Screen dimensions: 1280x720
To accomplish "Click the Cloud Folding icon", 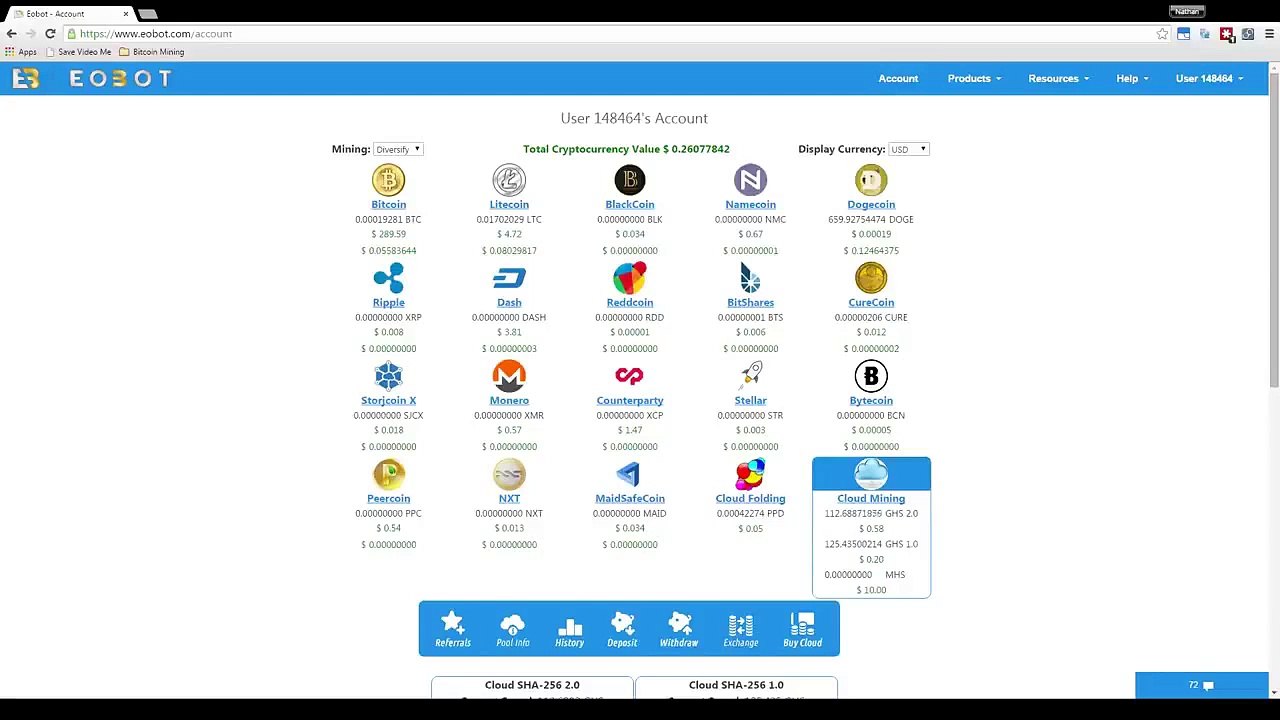I will (x=750, y=474).
